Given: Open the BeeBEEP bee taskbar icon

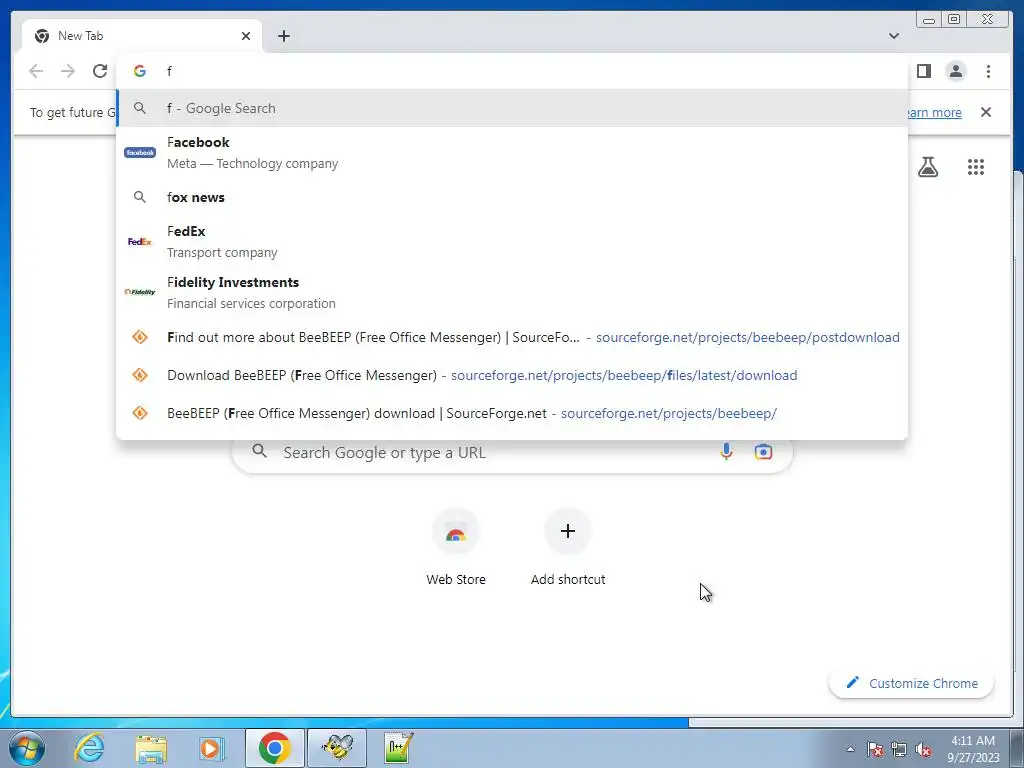Looking at the screenshot, I should click(x=337, y=748).
